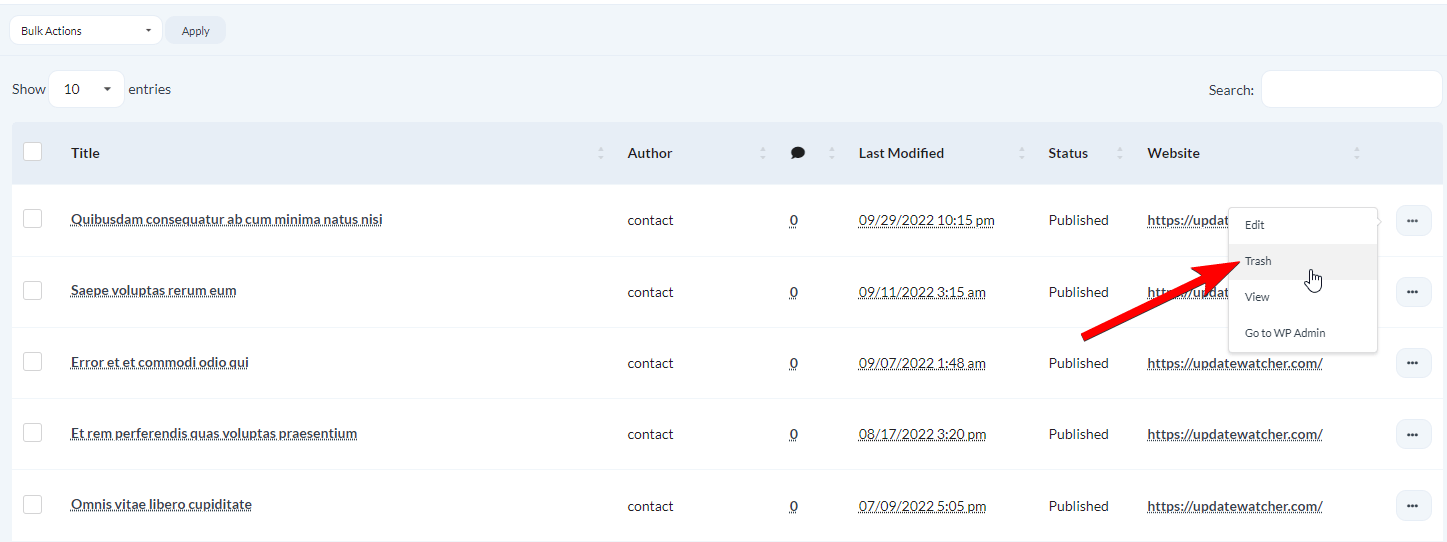Open the ellipsis menu for Et rem perferendis

(1413, 434)
